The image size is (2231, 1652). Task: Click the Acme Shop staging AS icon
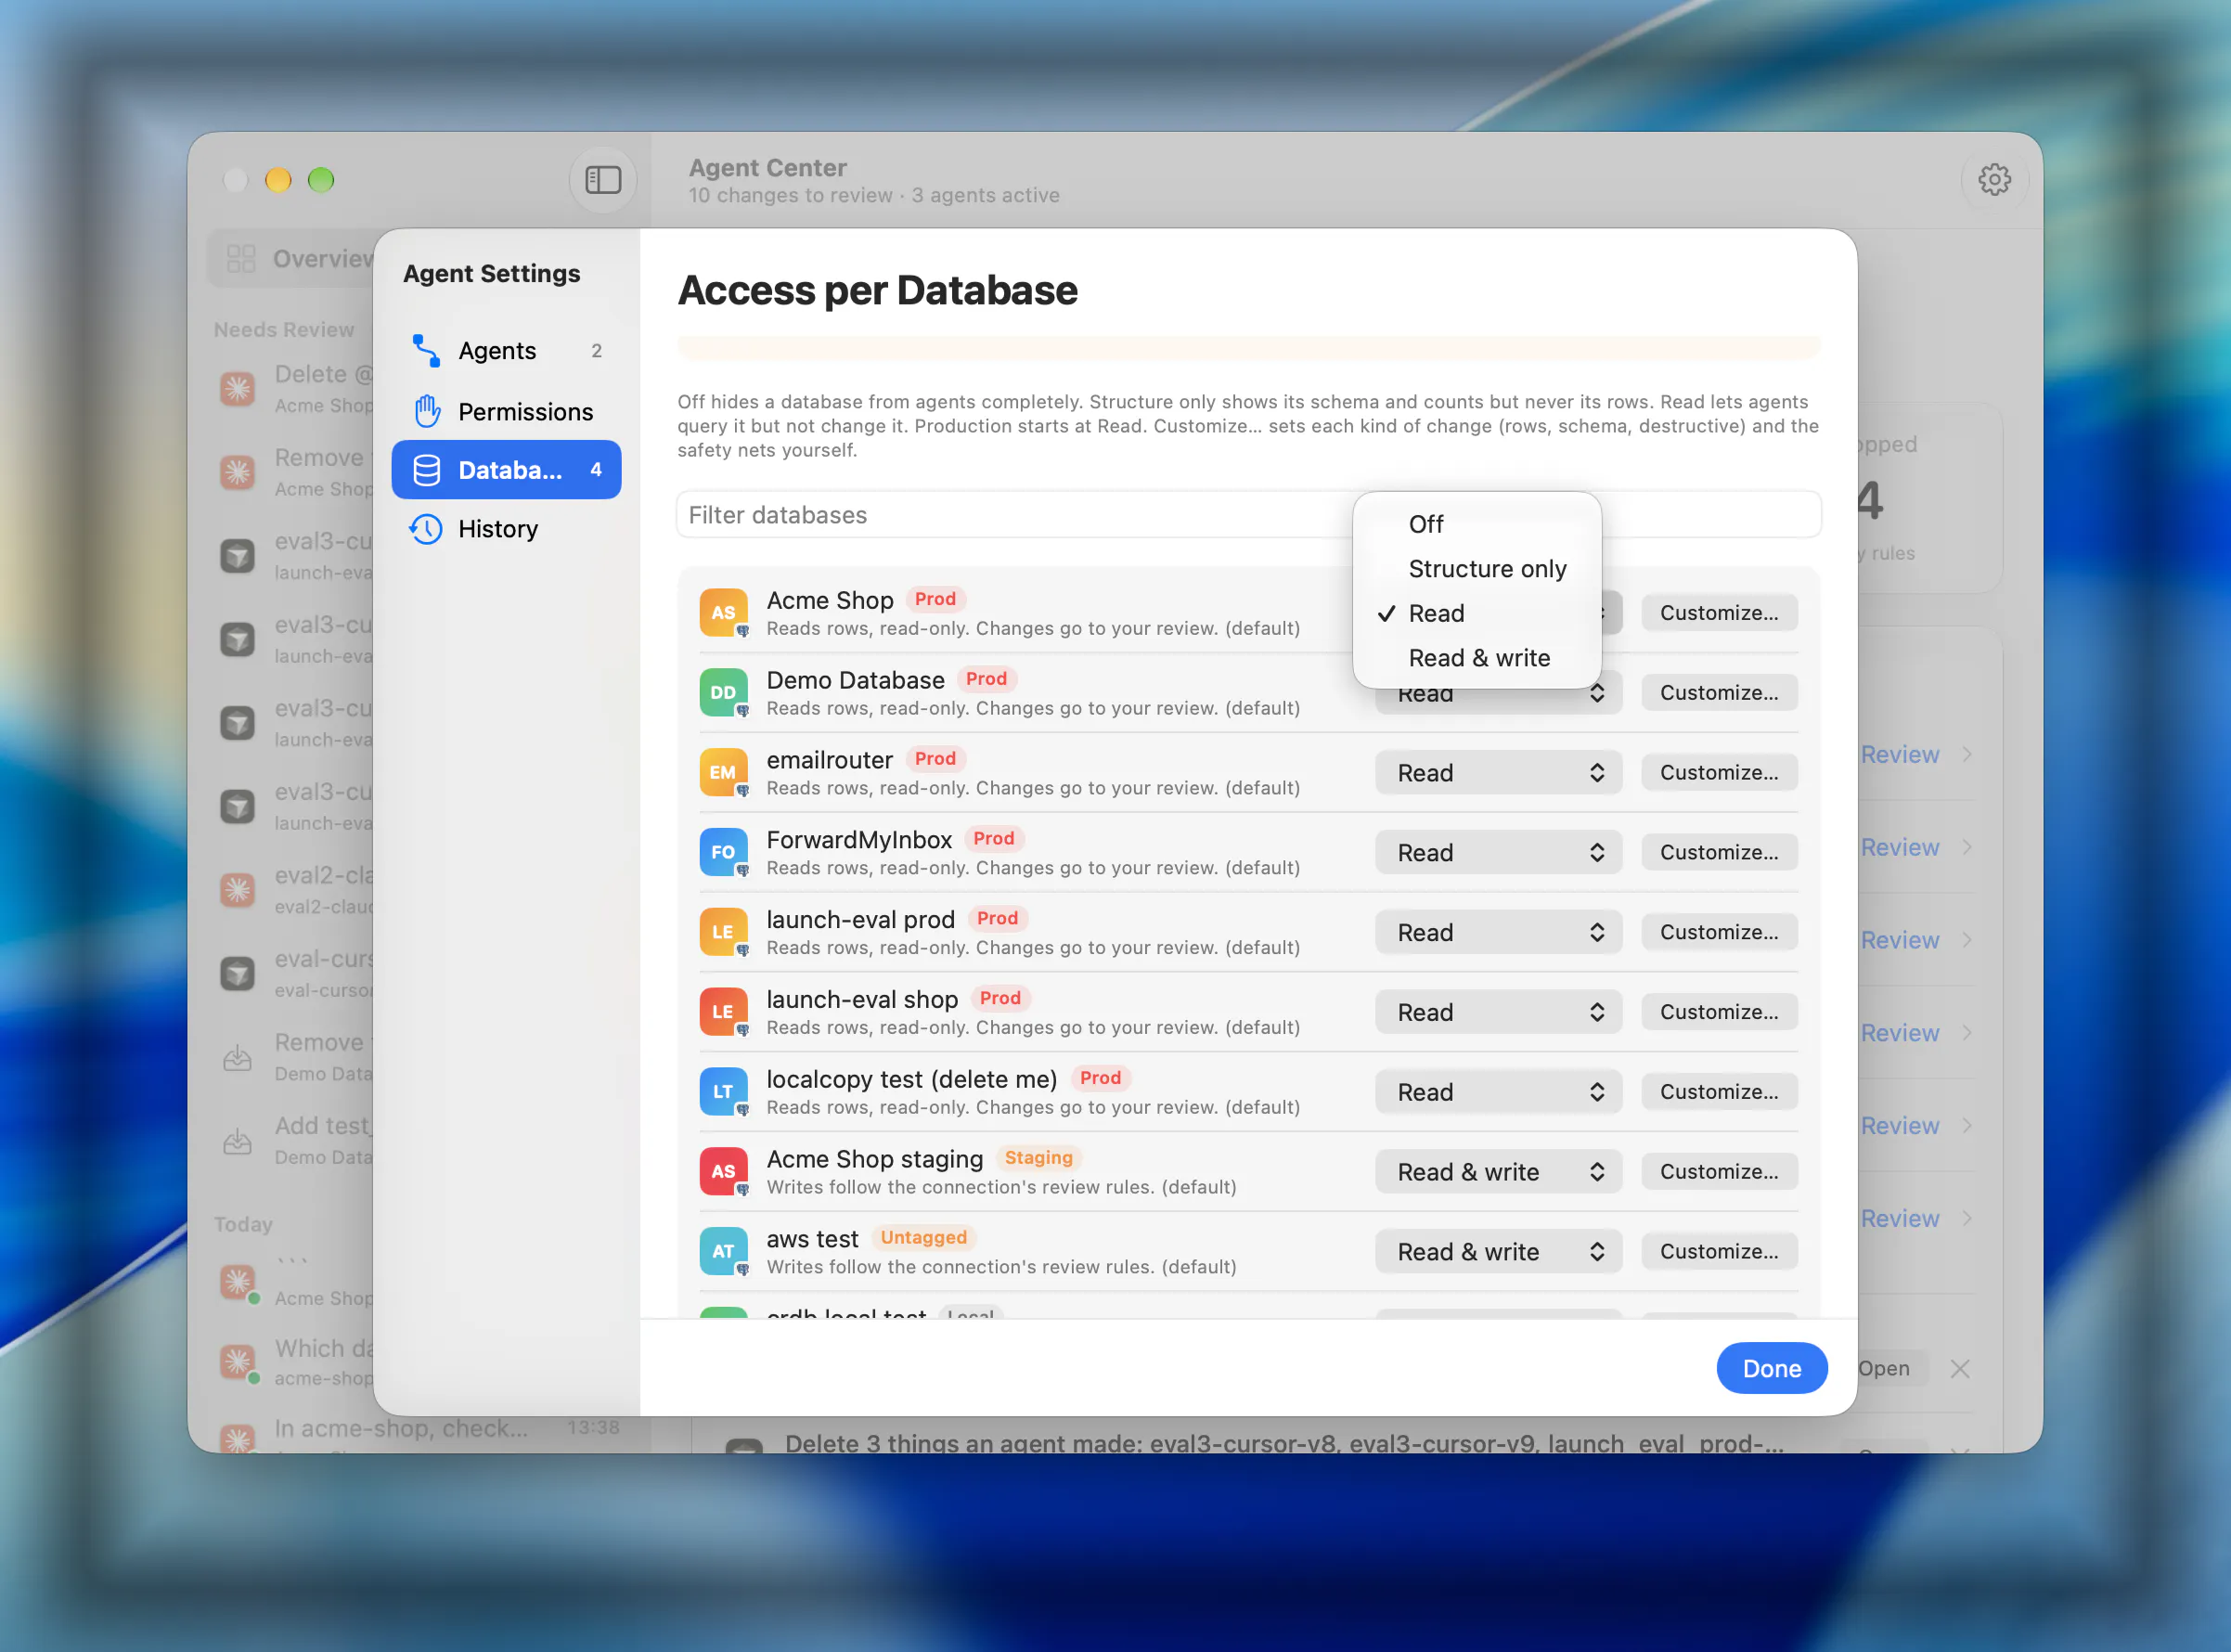pos(723,1172)
